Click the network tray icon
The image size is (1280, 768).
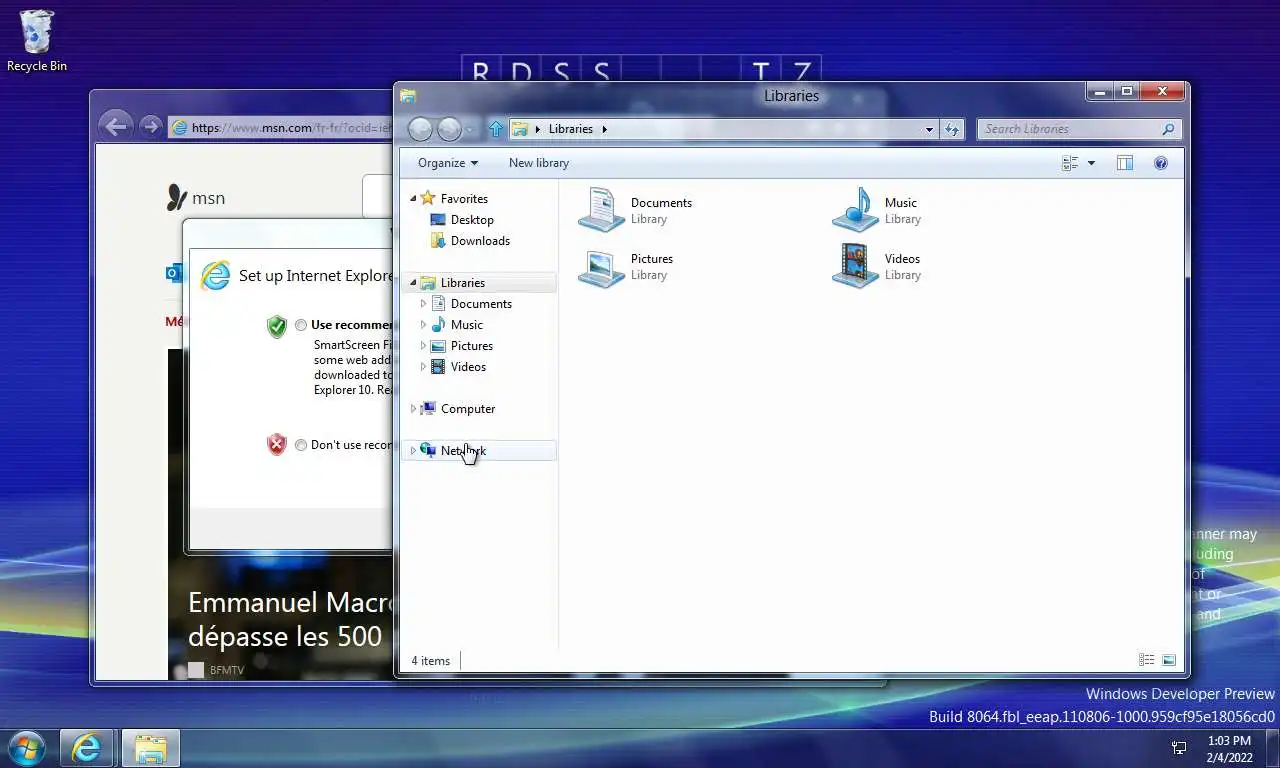(x=1179, y=748)
